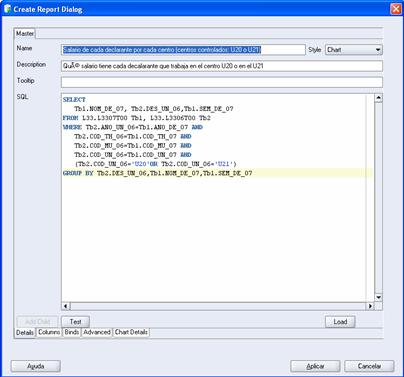
Task: Click the horizontal scroll left arrow
Action: pyautogui.click(x=66, y=306)
